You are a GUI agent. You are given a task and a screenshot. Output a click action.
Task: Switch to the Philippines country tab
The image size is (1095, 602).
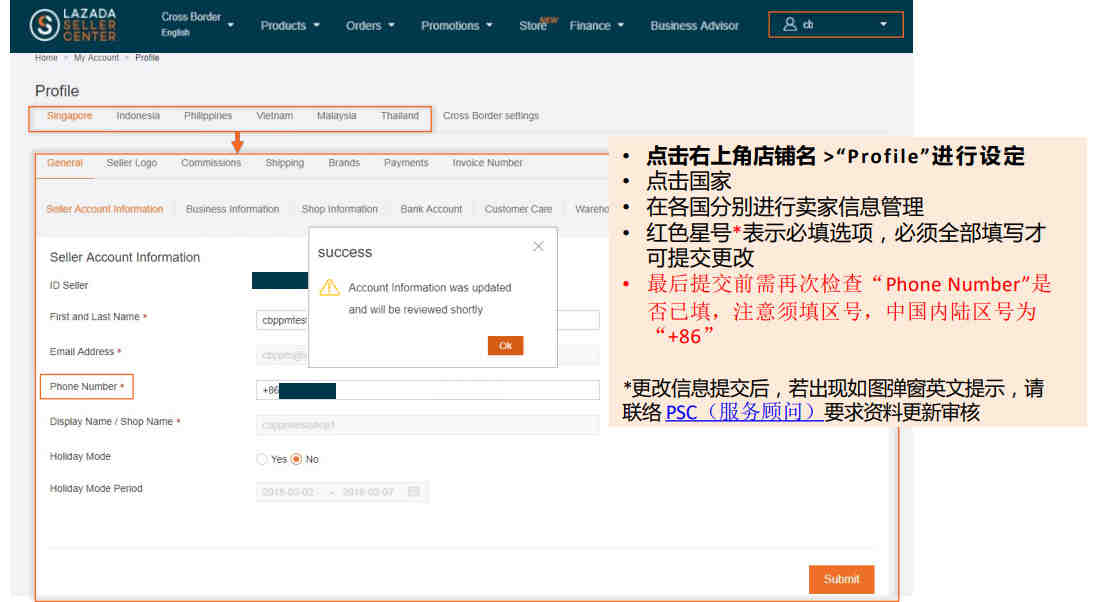tap(208, 116)
